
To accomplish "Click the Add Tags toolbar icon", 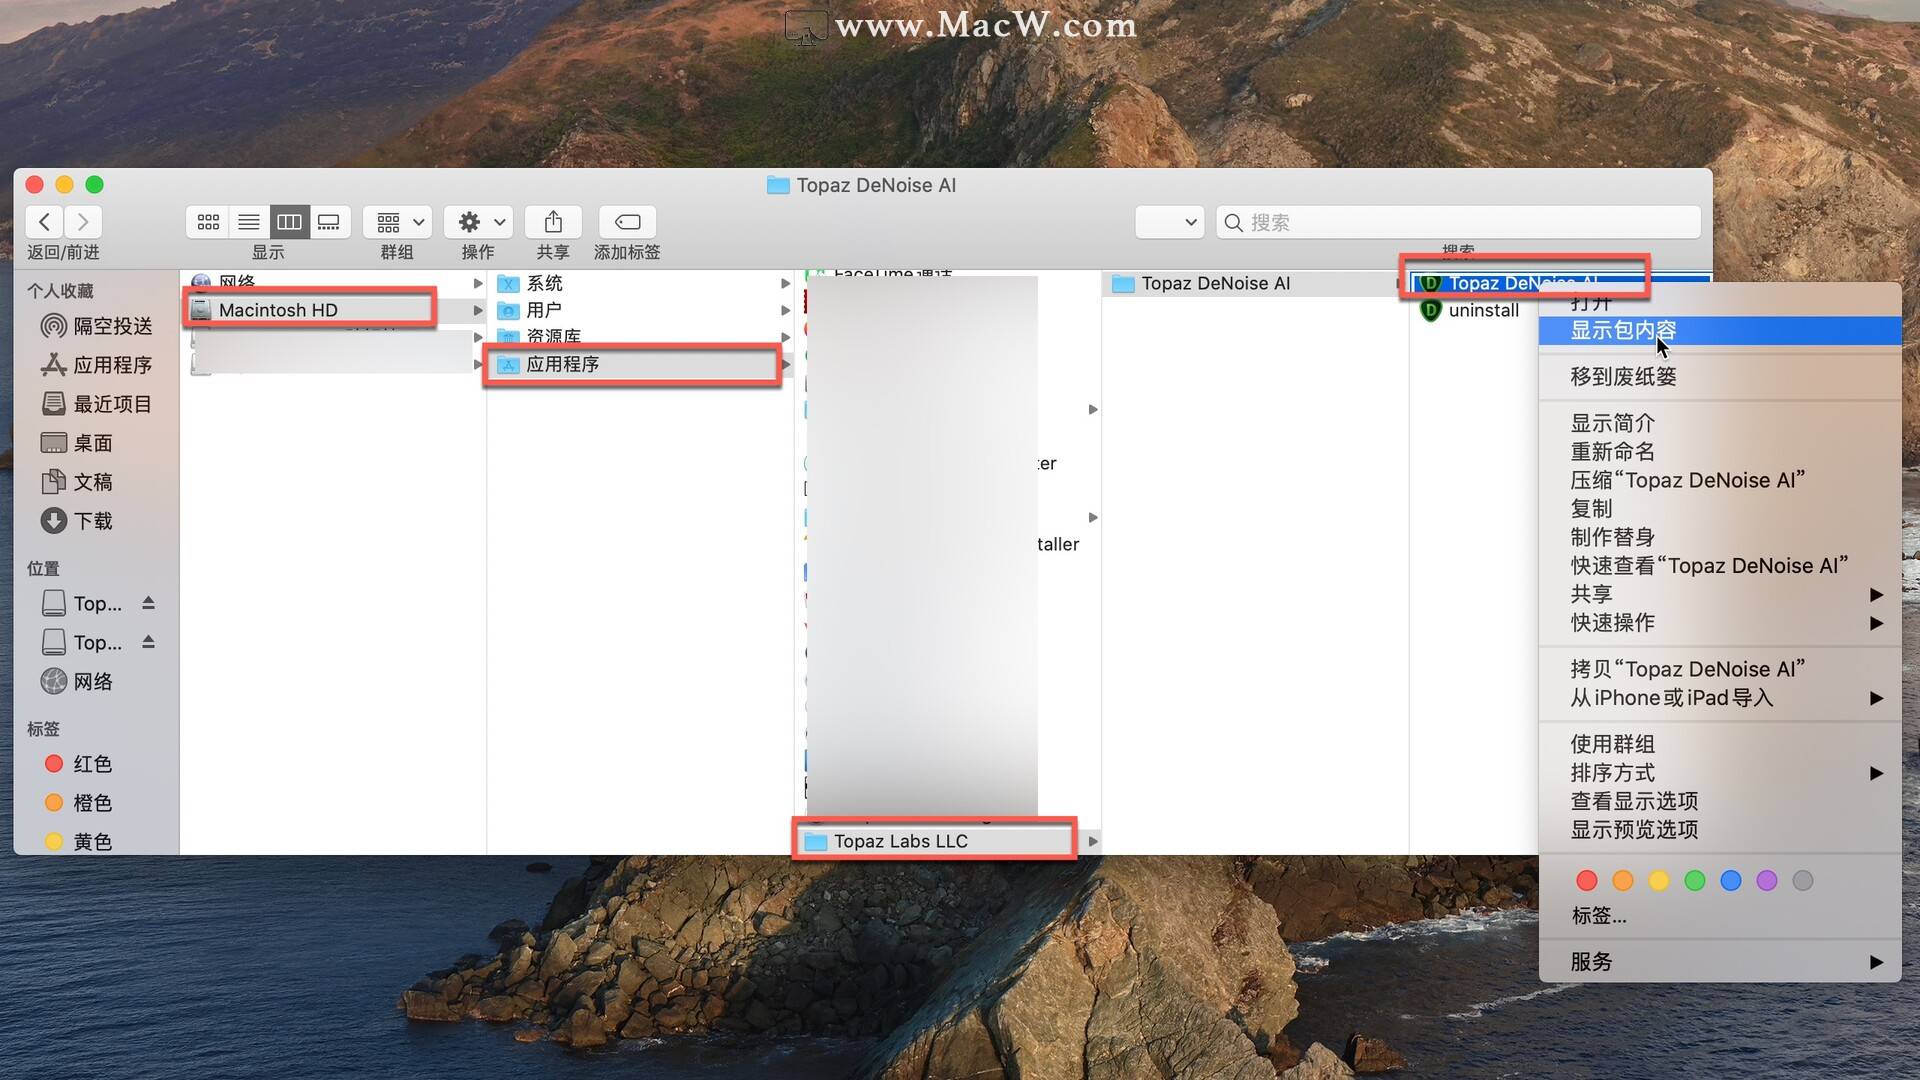I will pos(627,222).
